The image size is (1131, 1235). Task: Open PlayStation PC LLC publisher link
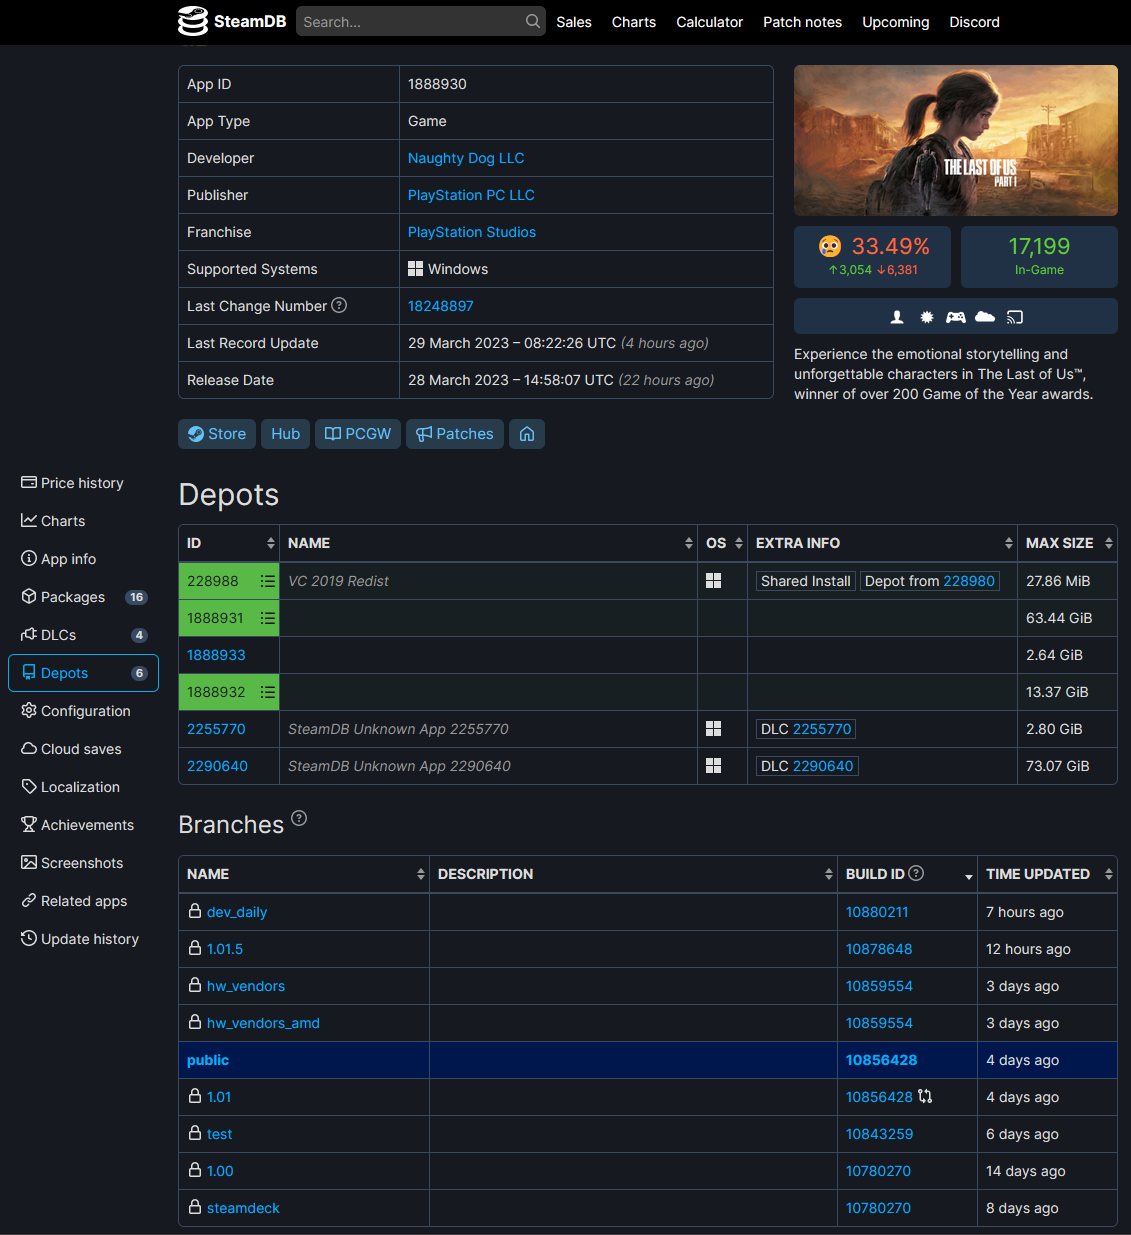pyautogui.click(x=471, y=195)
